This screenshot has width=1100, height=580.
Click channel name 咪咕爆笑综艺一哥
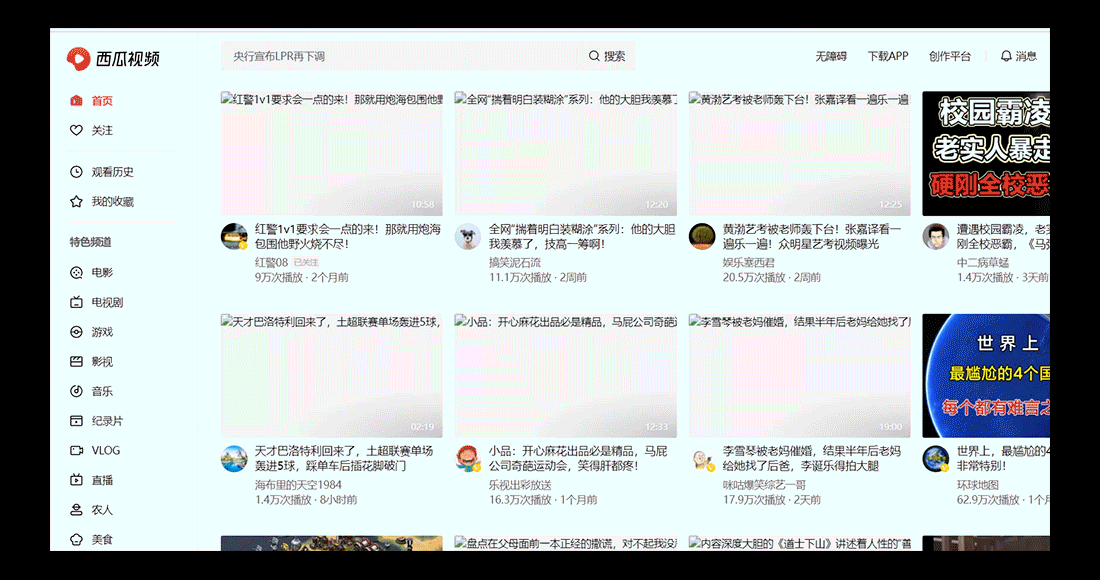coord(765,485)
